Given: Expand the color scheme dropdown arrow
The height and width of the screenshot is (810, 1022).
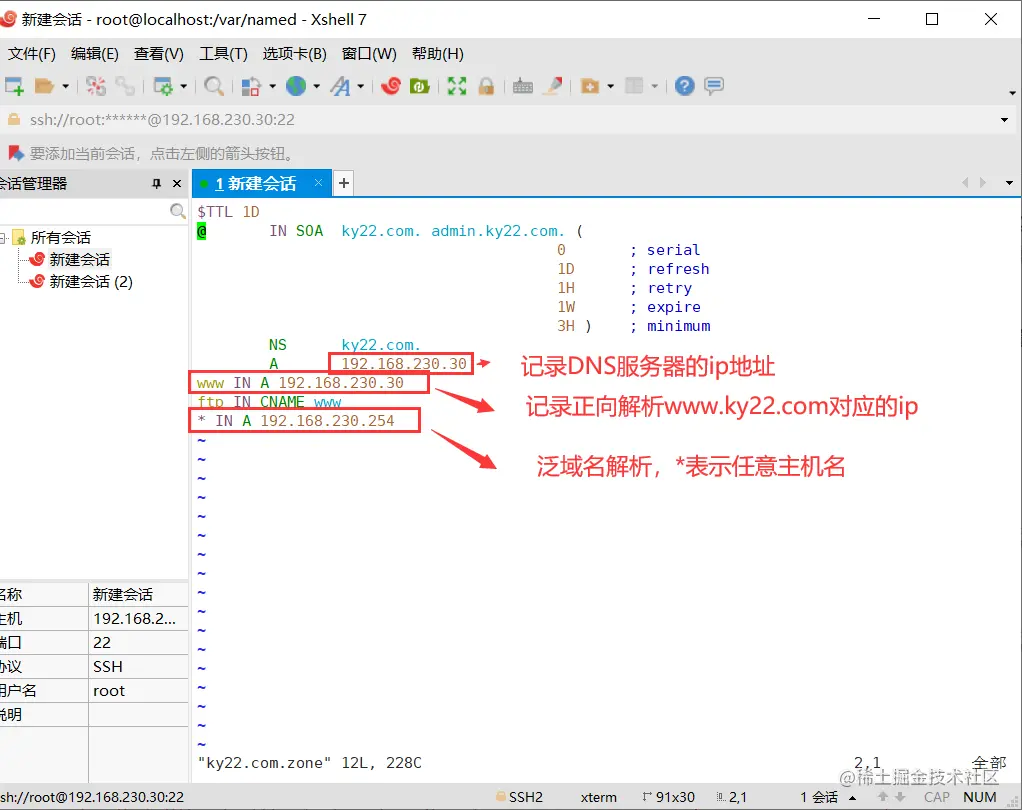Looking at the screenshot, I should point(272,86).
